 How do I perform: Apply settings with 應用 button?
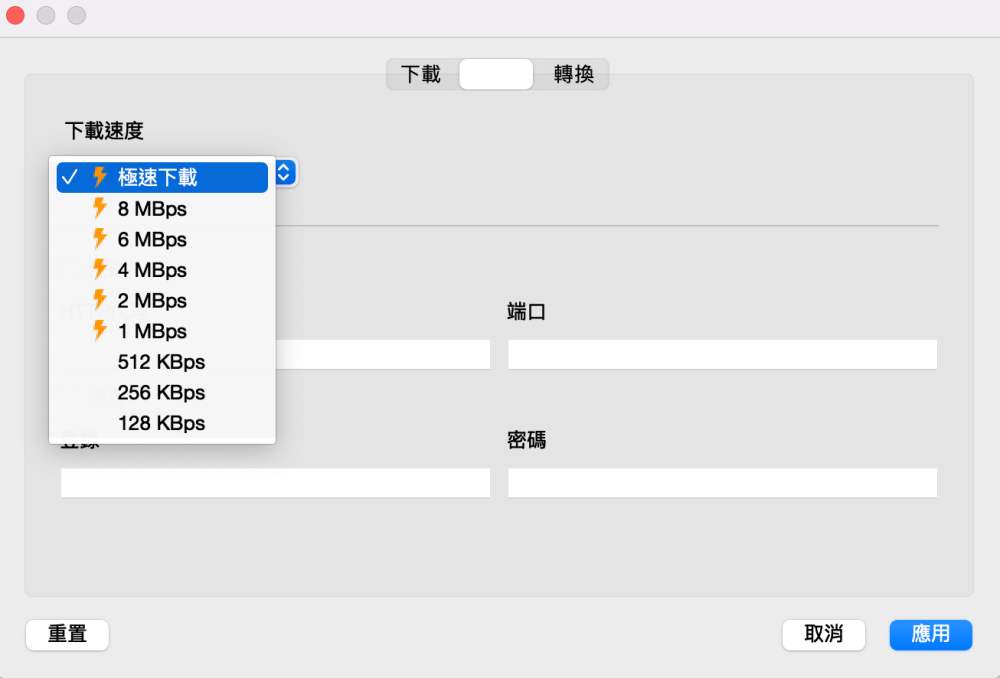tap(930, 634)
